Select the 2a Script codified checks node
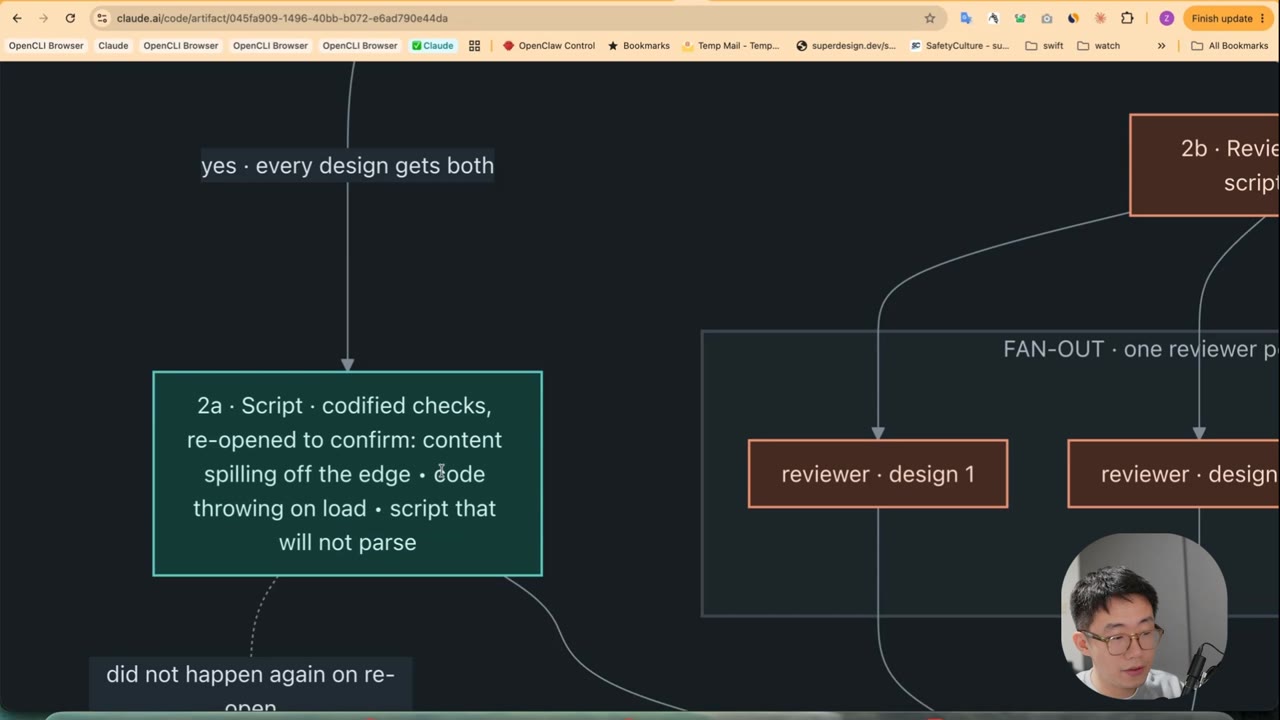Screen dimensions: 1280x720 [347, 474]
